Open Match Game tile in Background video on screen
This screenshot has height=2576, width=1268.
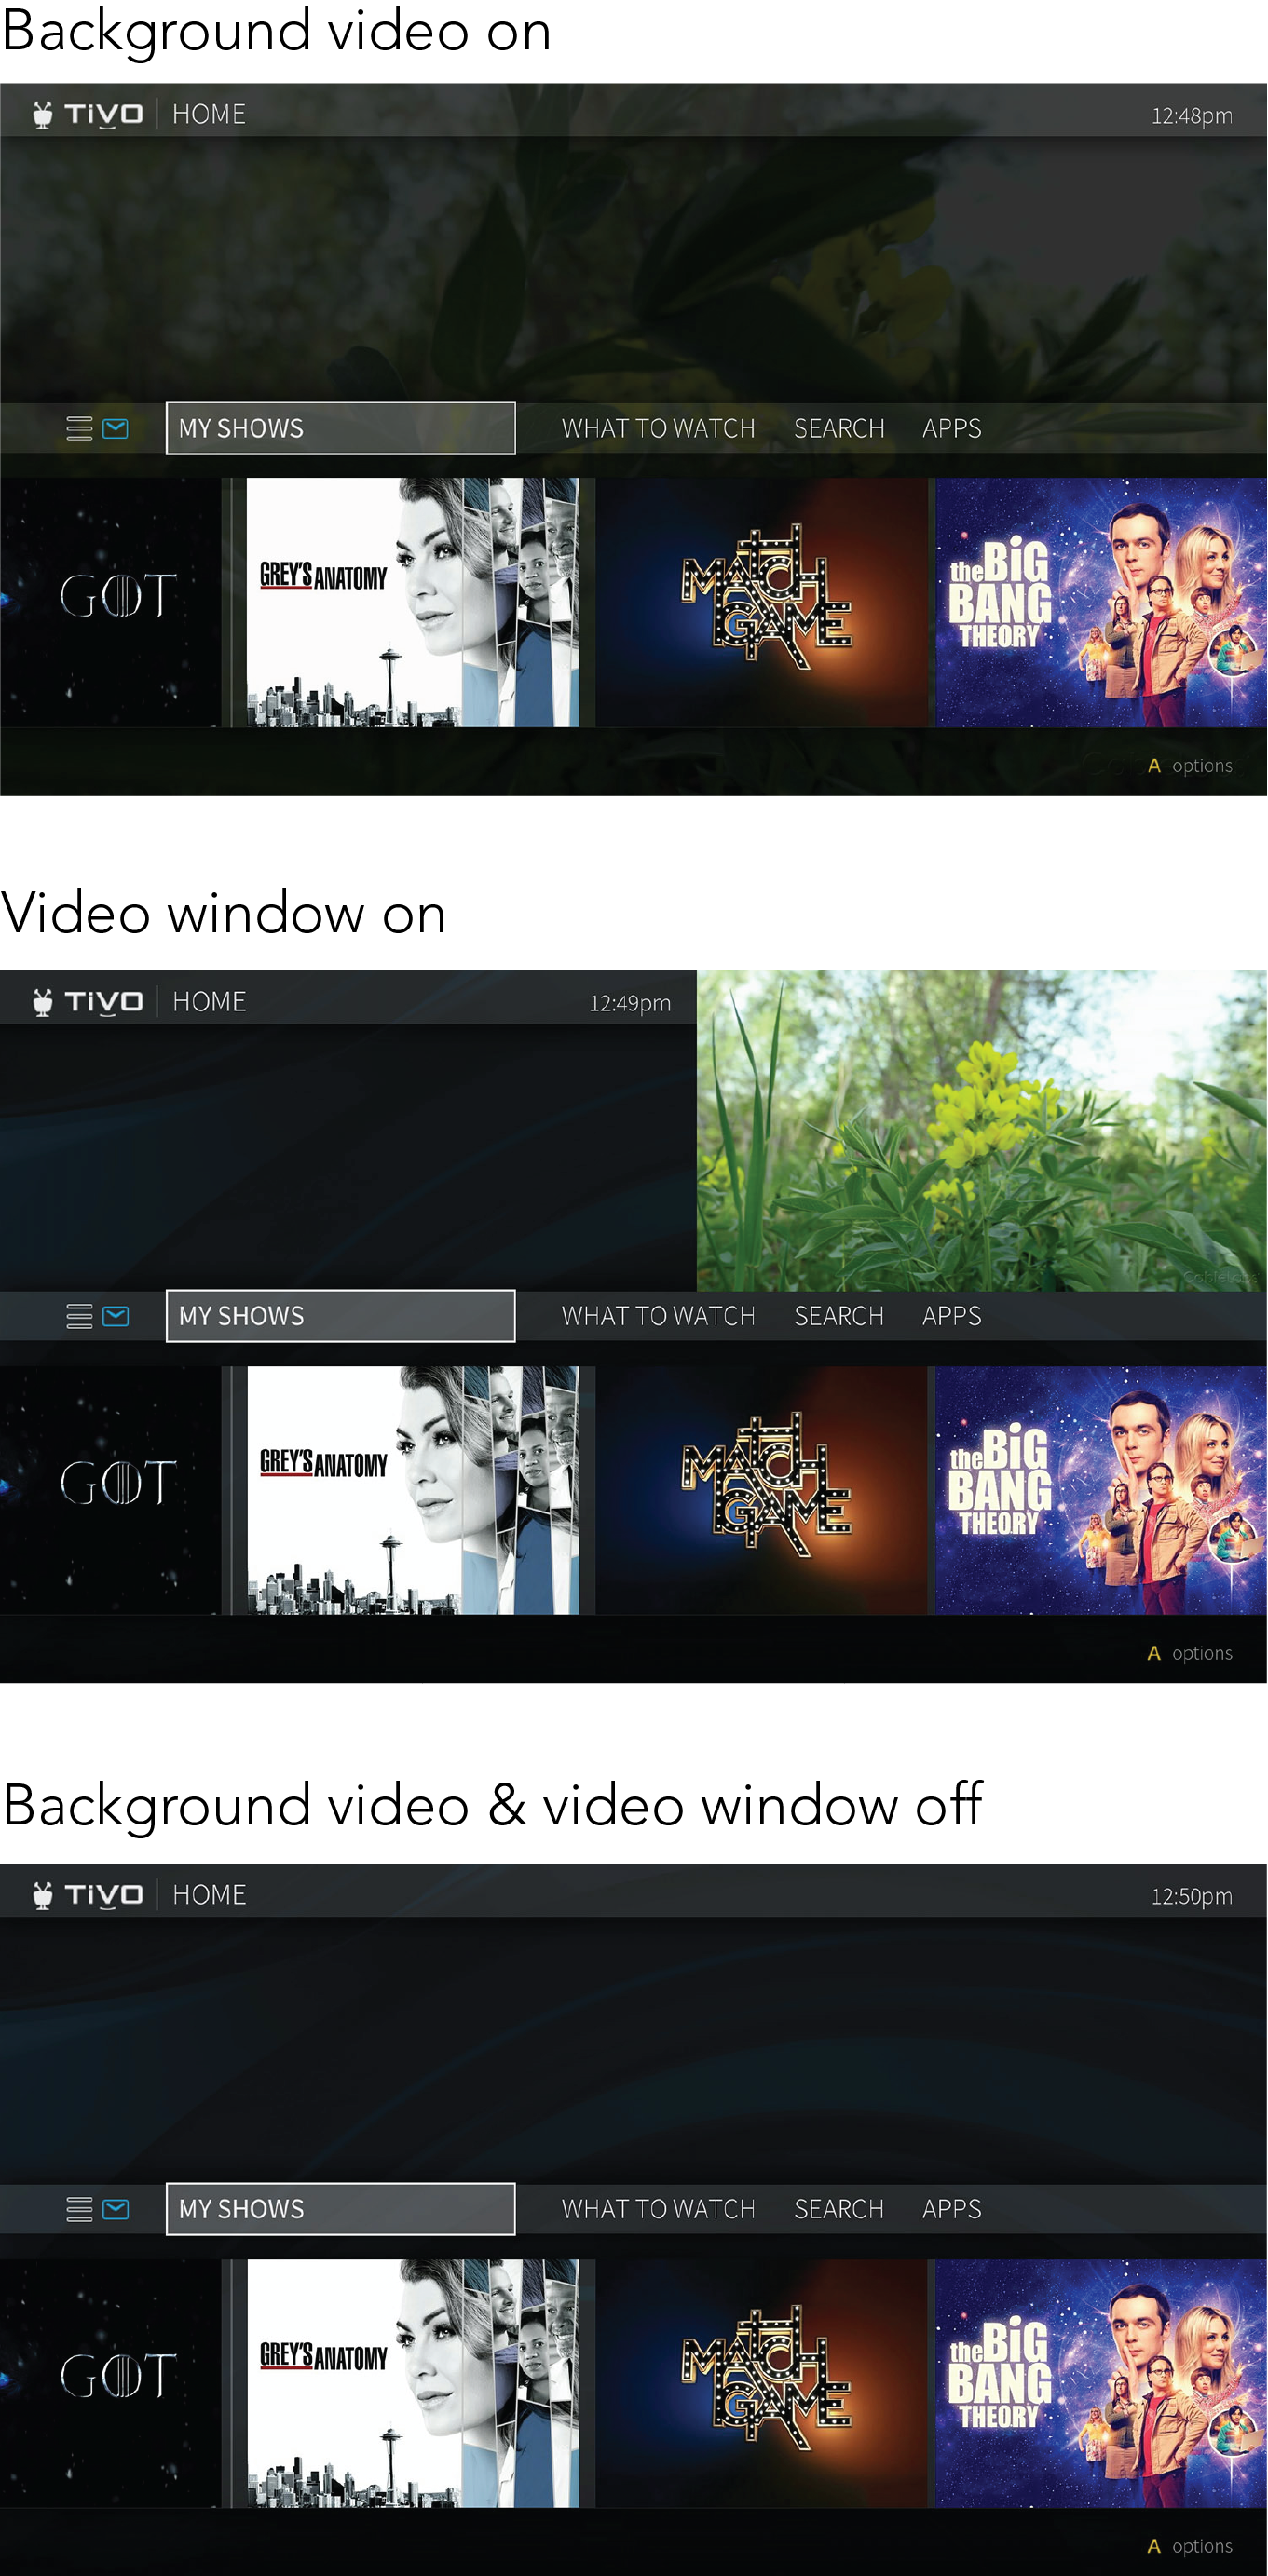762,602
